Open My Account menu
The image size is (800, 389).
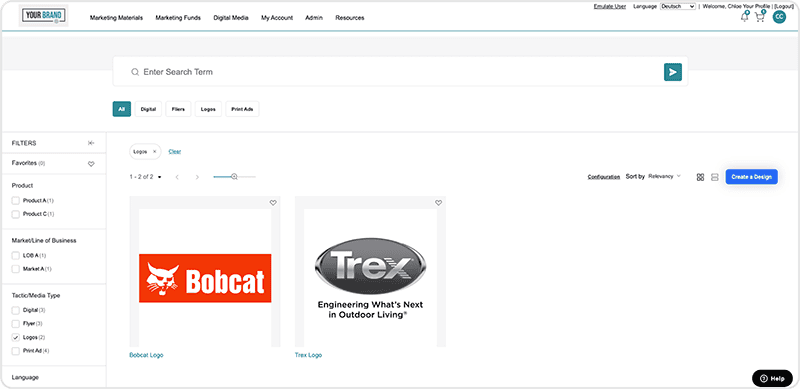coord(277,18)
